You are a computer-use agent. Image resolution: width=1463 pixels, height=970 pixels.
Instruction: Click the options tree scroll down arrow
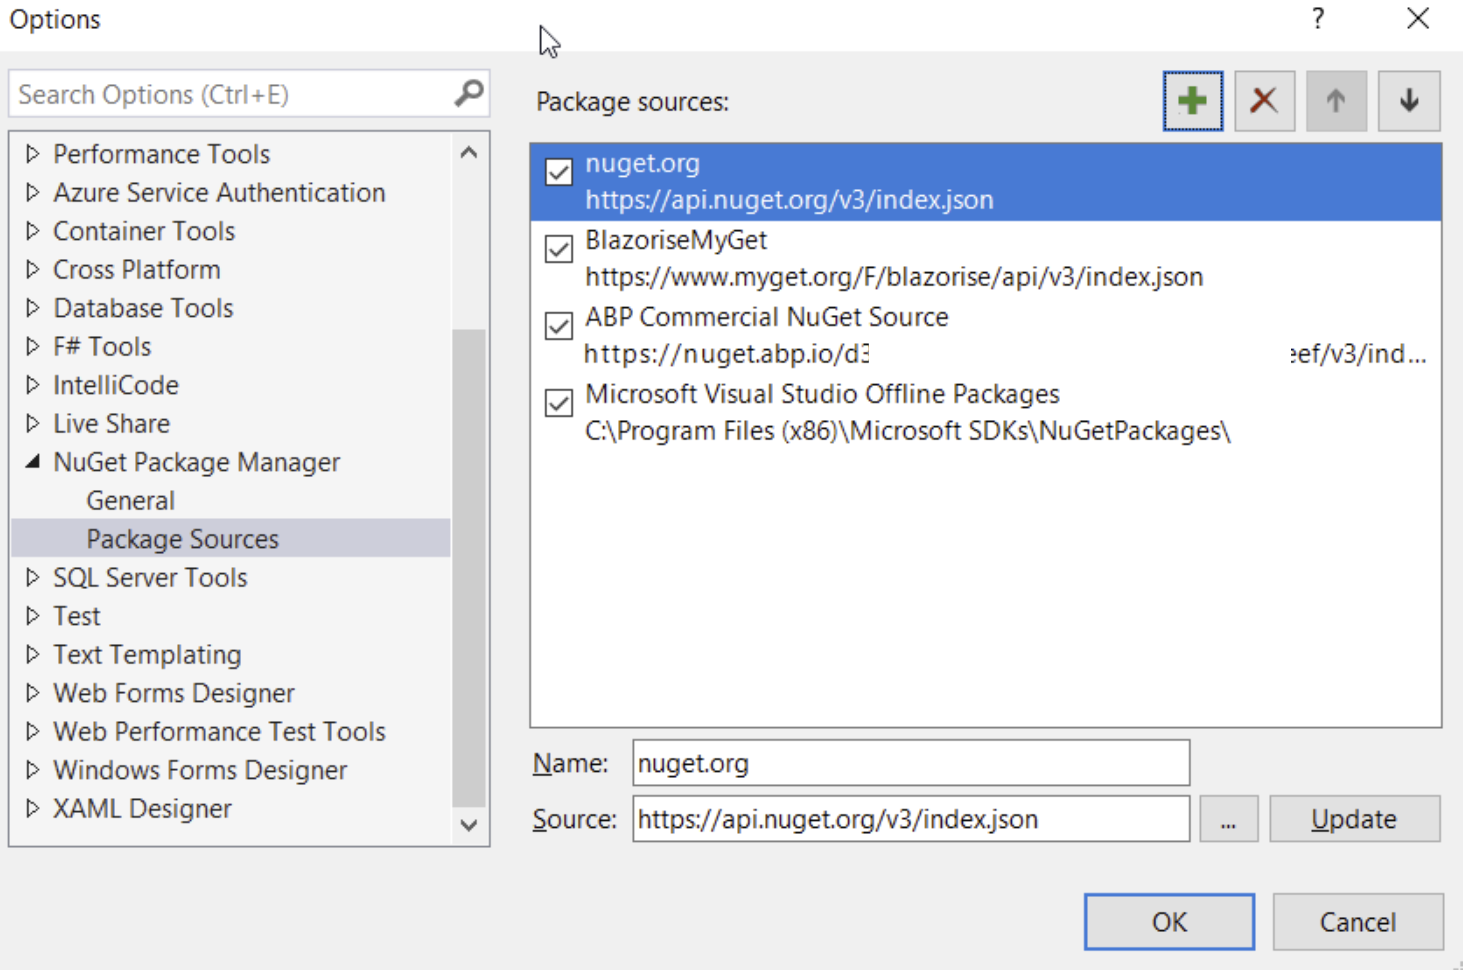pos(469,825)
